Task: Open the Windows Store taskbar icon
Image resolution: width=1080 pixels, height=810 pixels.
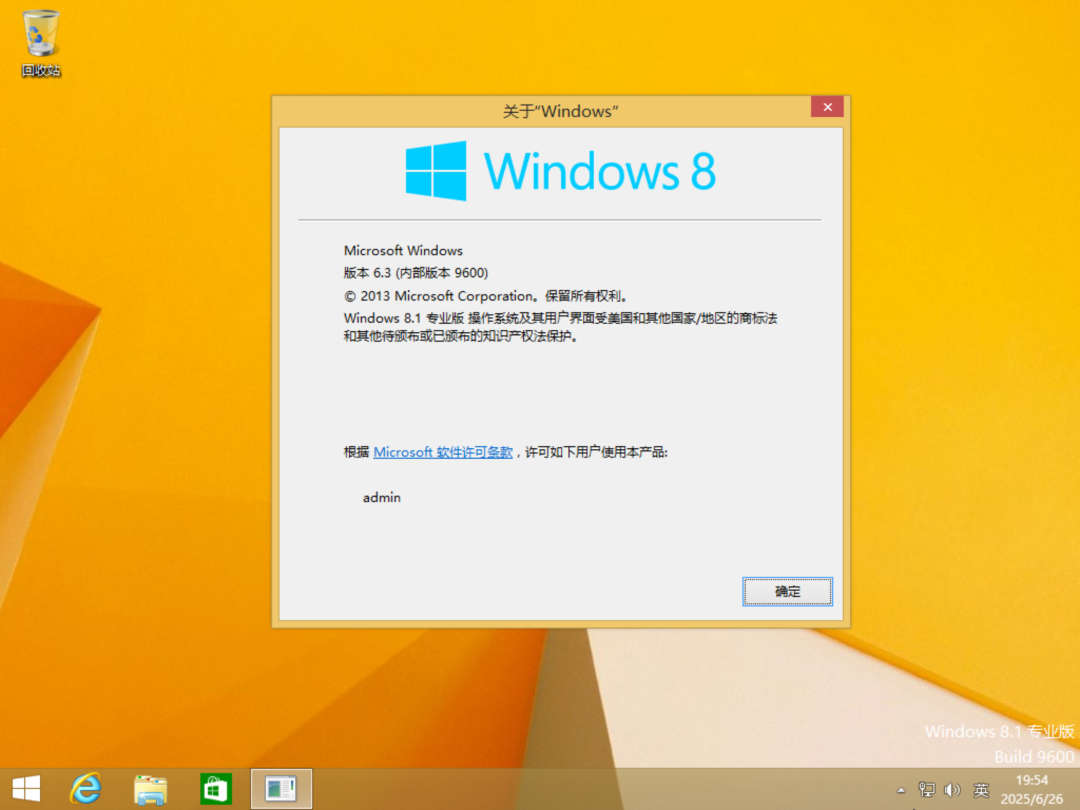Action: click(x=216, y=789)
